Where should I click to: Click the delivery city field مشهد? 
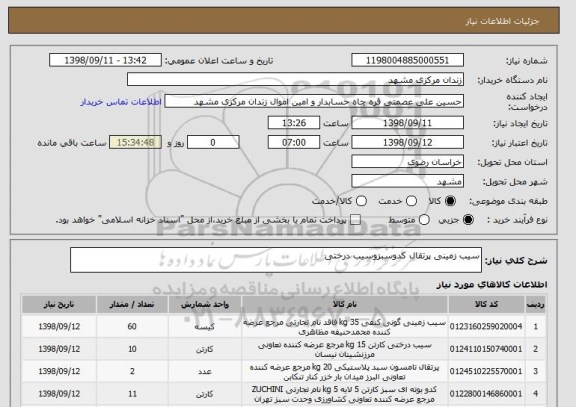point(407,181)
